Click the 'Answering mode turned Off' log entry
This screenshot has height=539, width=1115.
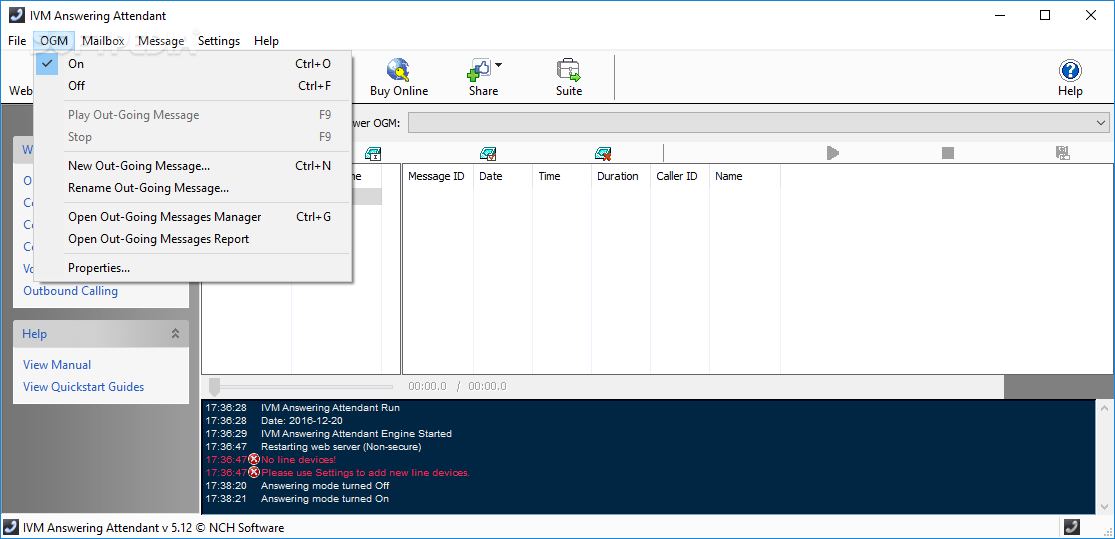click(325, 486)
